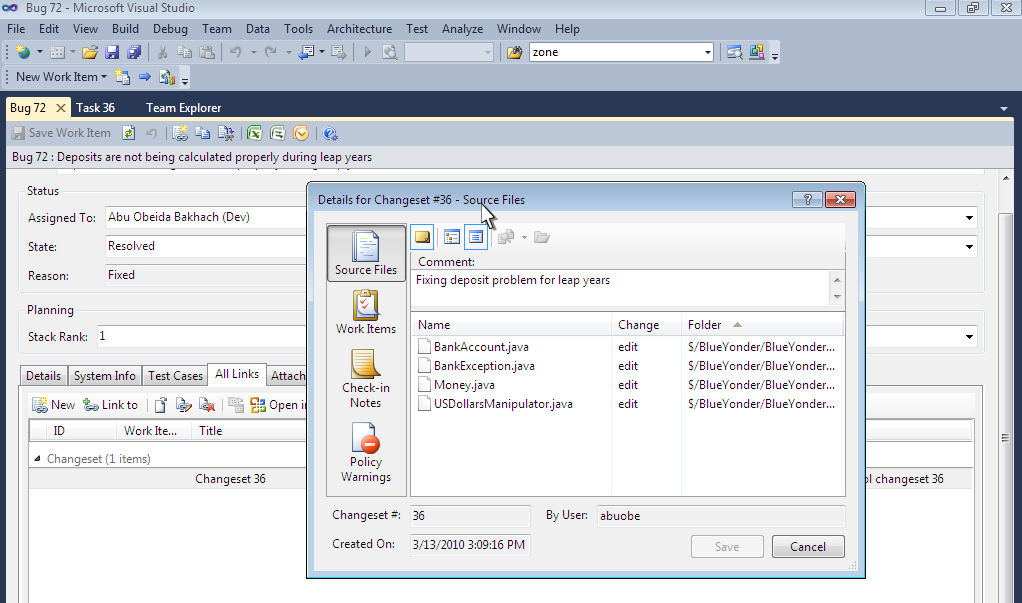The width and height of the screenshot is (1022, 603).
Task: Switch to flat list view in changeset dialog
Action: [x=476, y=237]
